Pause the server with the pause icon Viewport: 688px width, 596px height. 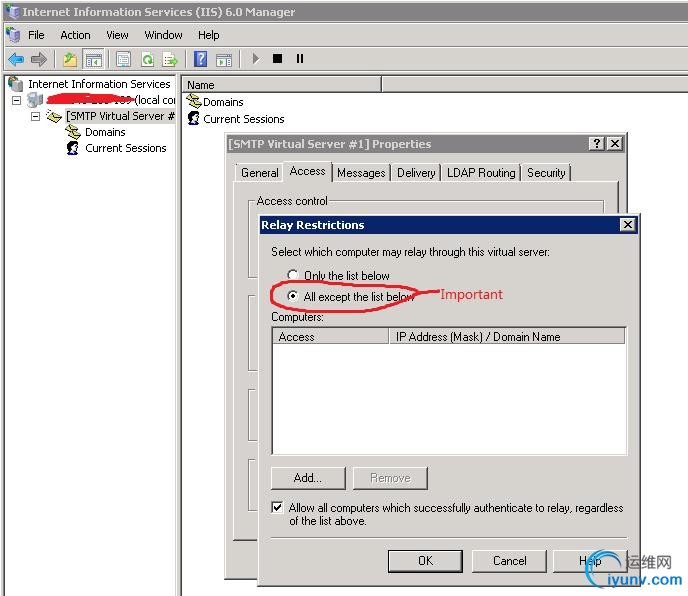300,58
